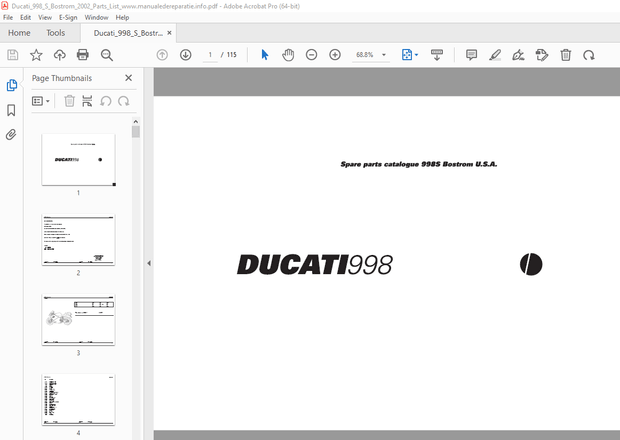Activate the Hand pan tool

[288, 55]
